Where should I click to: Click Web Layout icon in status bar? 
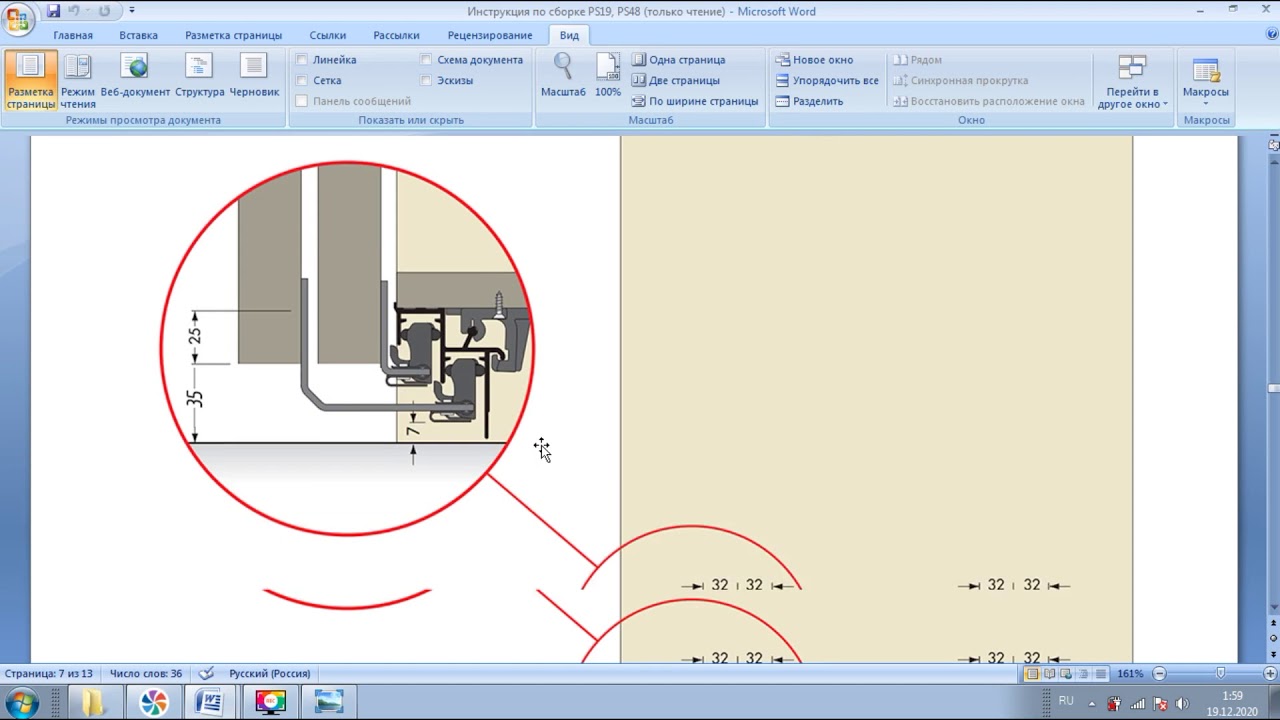pyautogui.click(x=1066, y=674)
